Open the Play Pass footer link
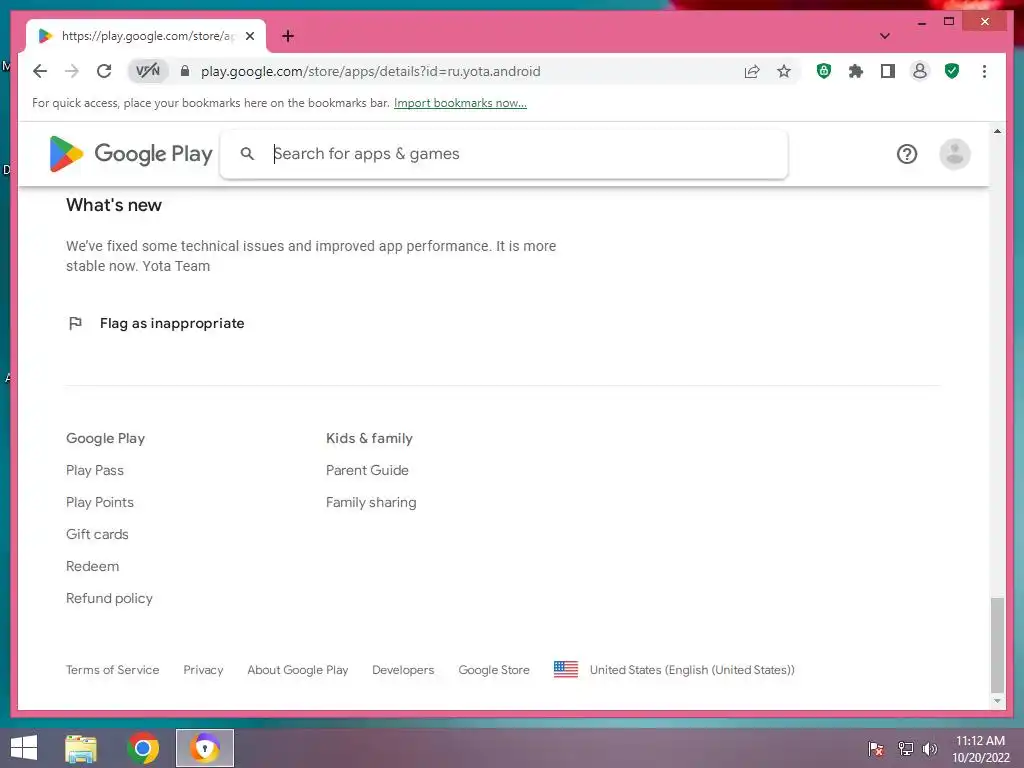The width and height of the screenshot is (1024, 768). click(95, 470)
